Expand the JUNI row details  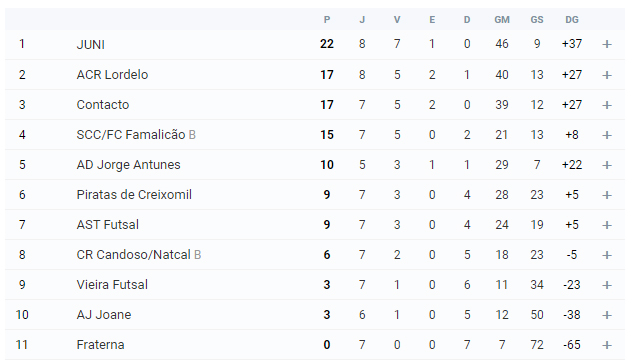[x=607, y=44]
